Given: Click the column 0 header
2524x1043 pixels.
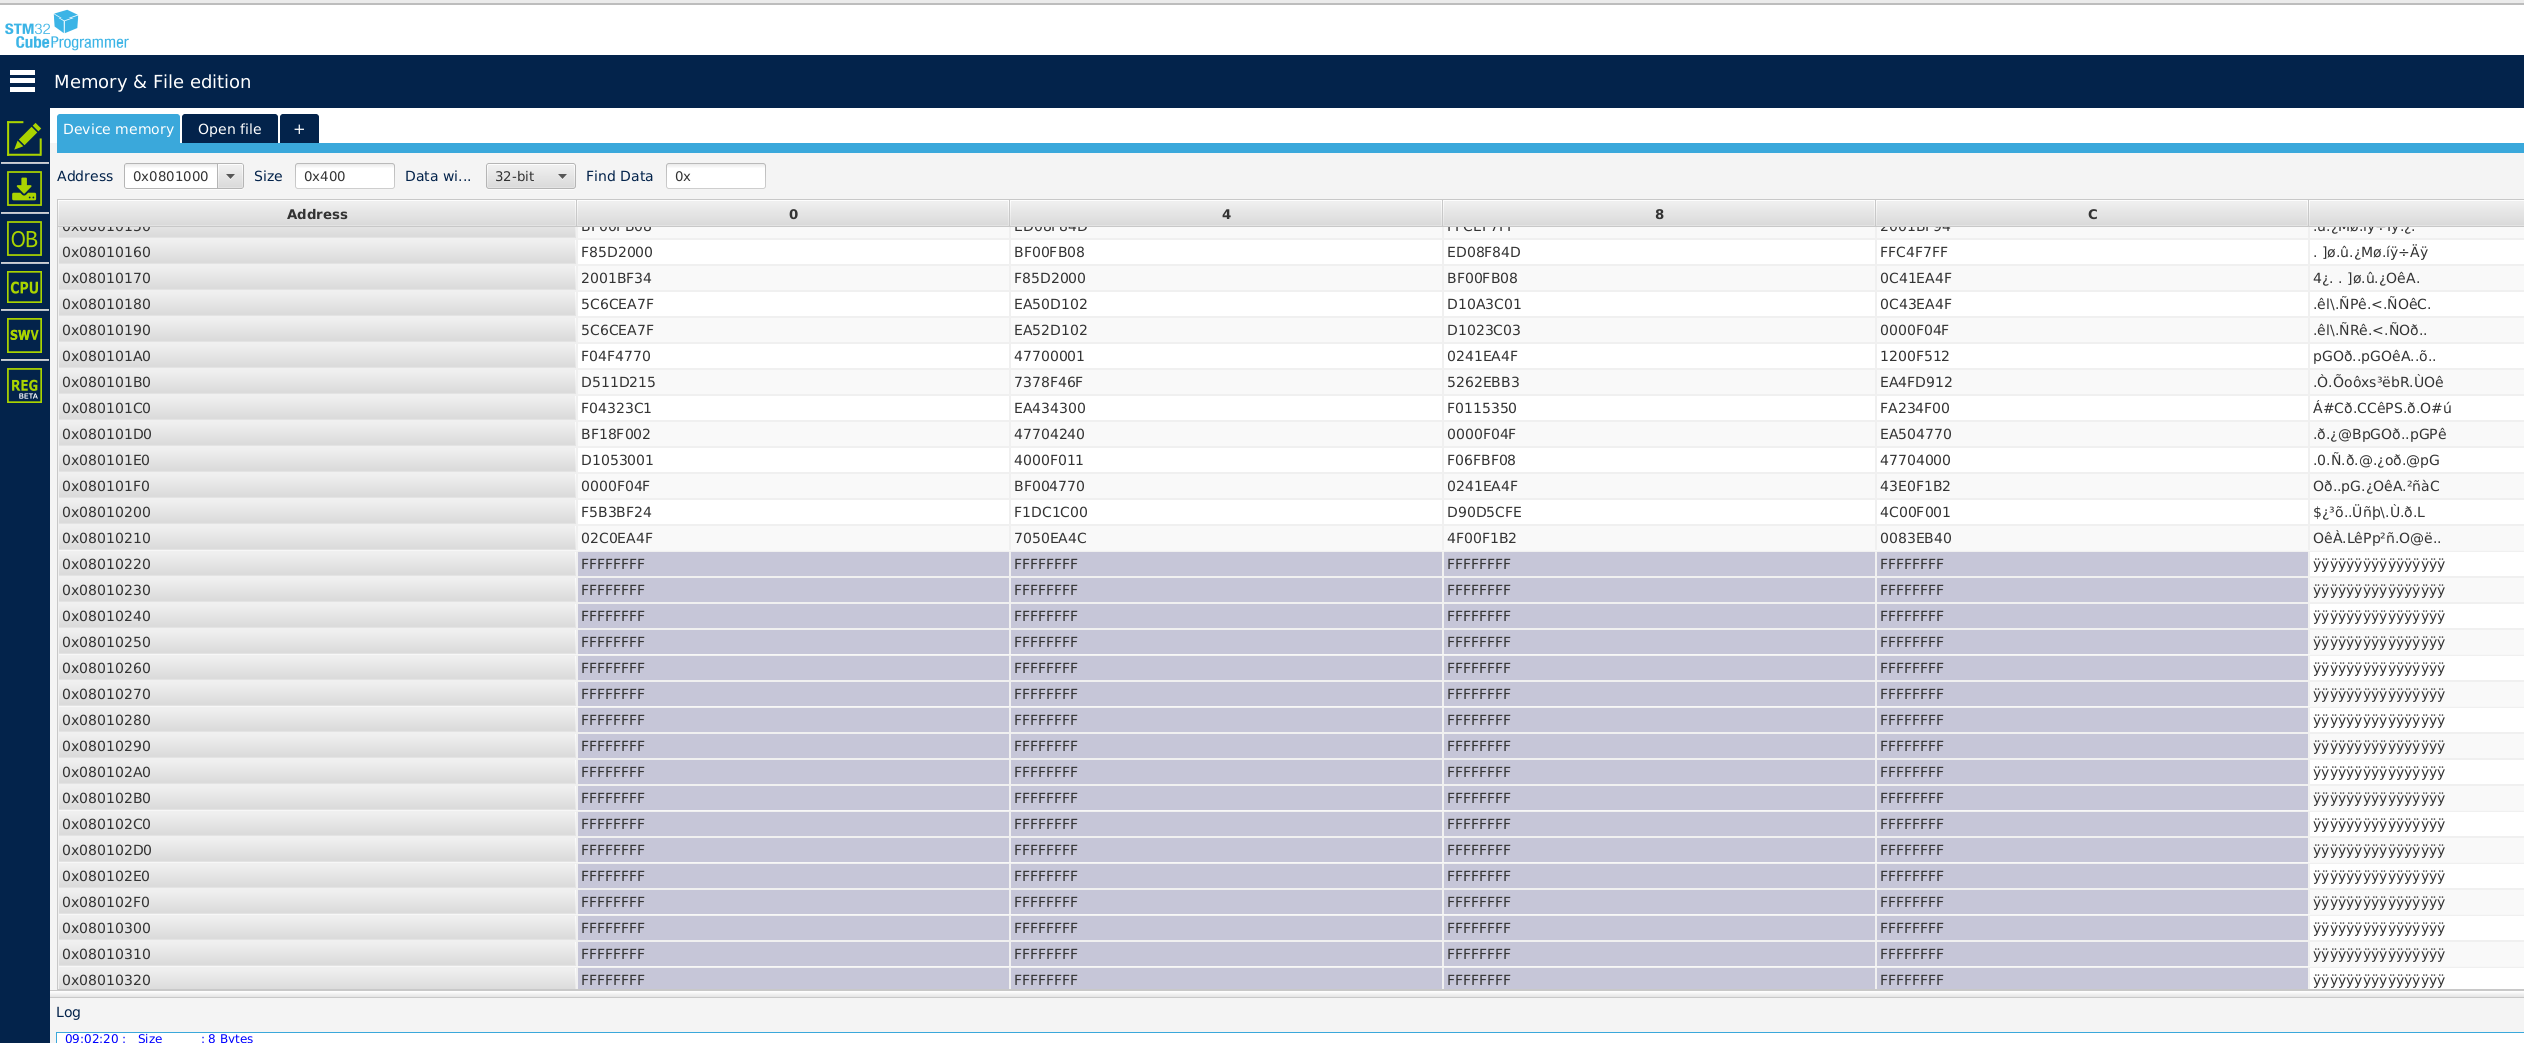Looking at the screenshot, I should (x=793, y=214).
